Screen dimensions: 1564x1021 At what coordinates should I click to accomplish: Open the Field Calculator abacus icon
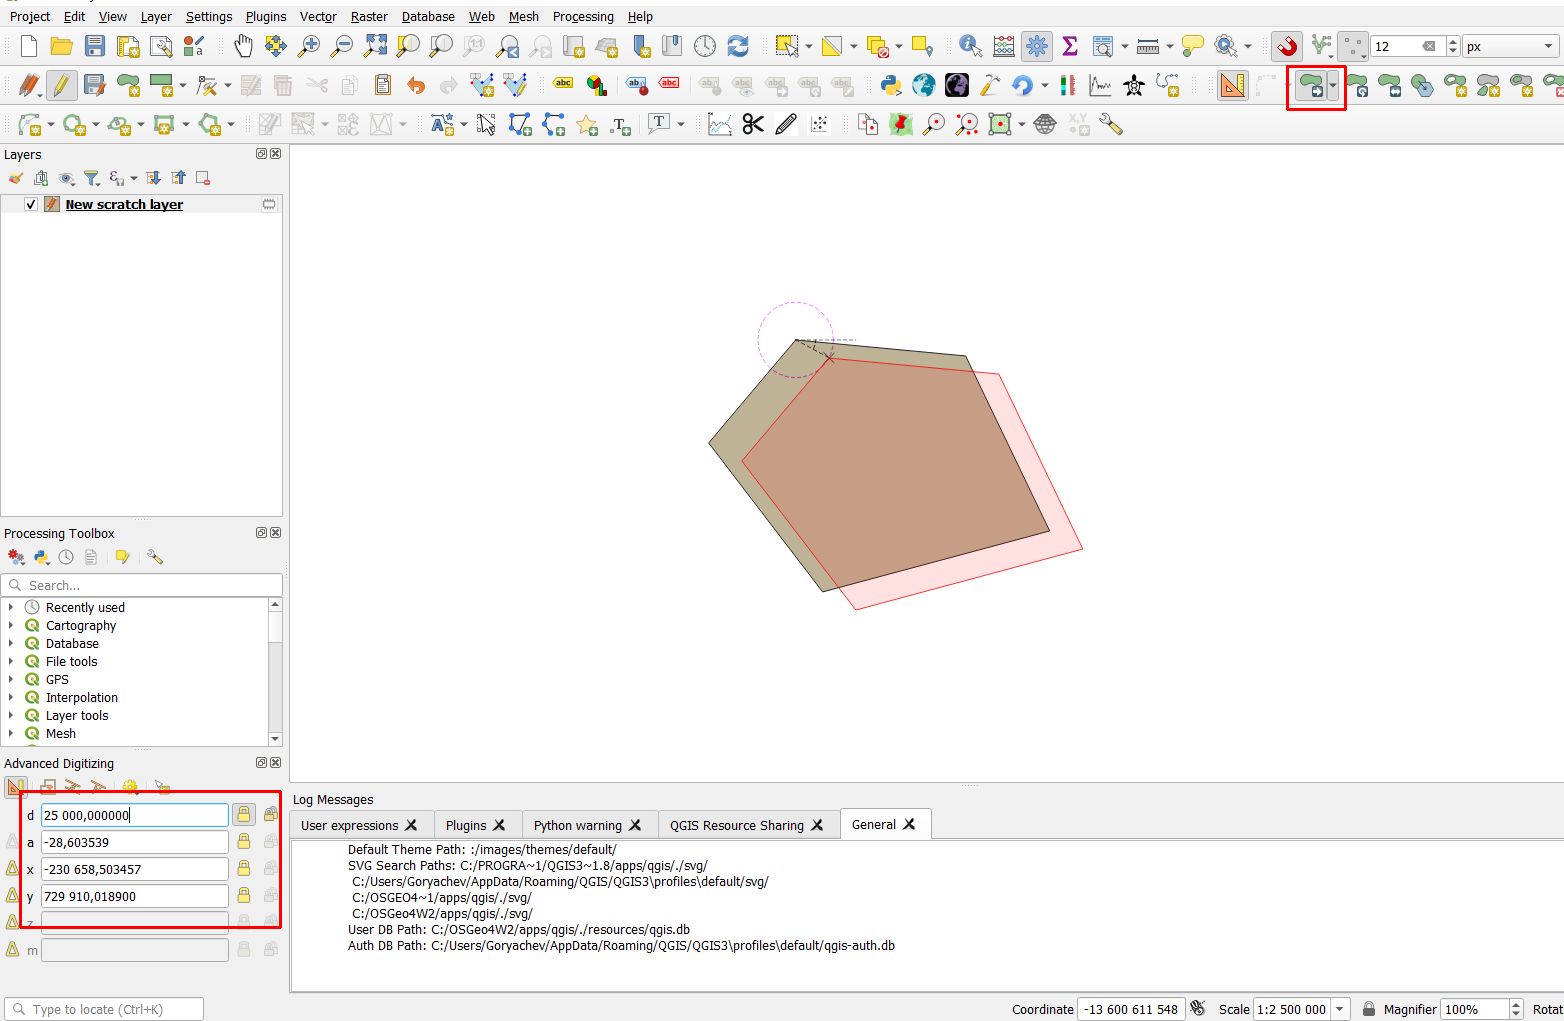[1004, 46]
